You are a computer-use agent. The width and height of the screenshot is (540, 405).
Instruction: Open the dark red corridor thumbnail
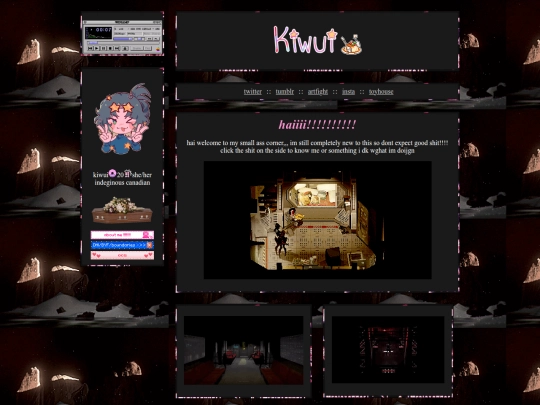click(x=388, y=350)
